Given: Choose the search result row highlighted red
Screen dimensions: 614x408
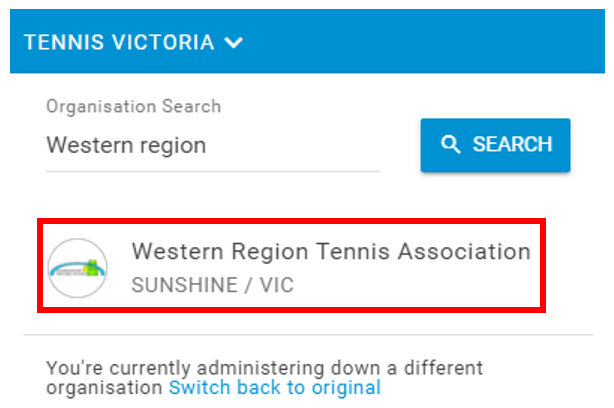Looking at the screenshot, I should [x=291, y=266].
